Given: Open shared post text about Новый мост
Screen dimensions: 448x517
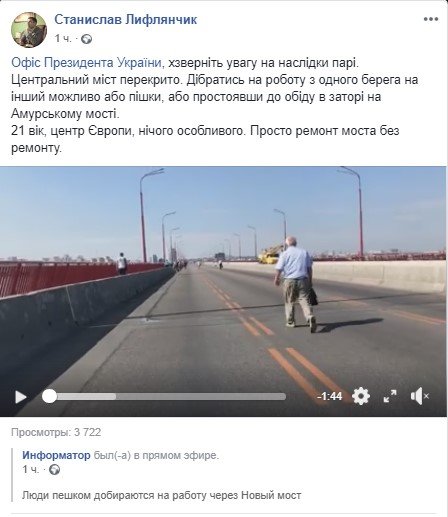Looking at the screenshot, I should (161, 495).
